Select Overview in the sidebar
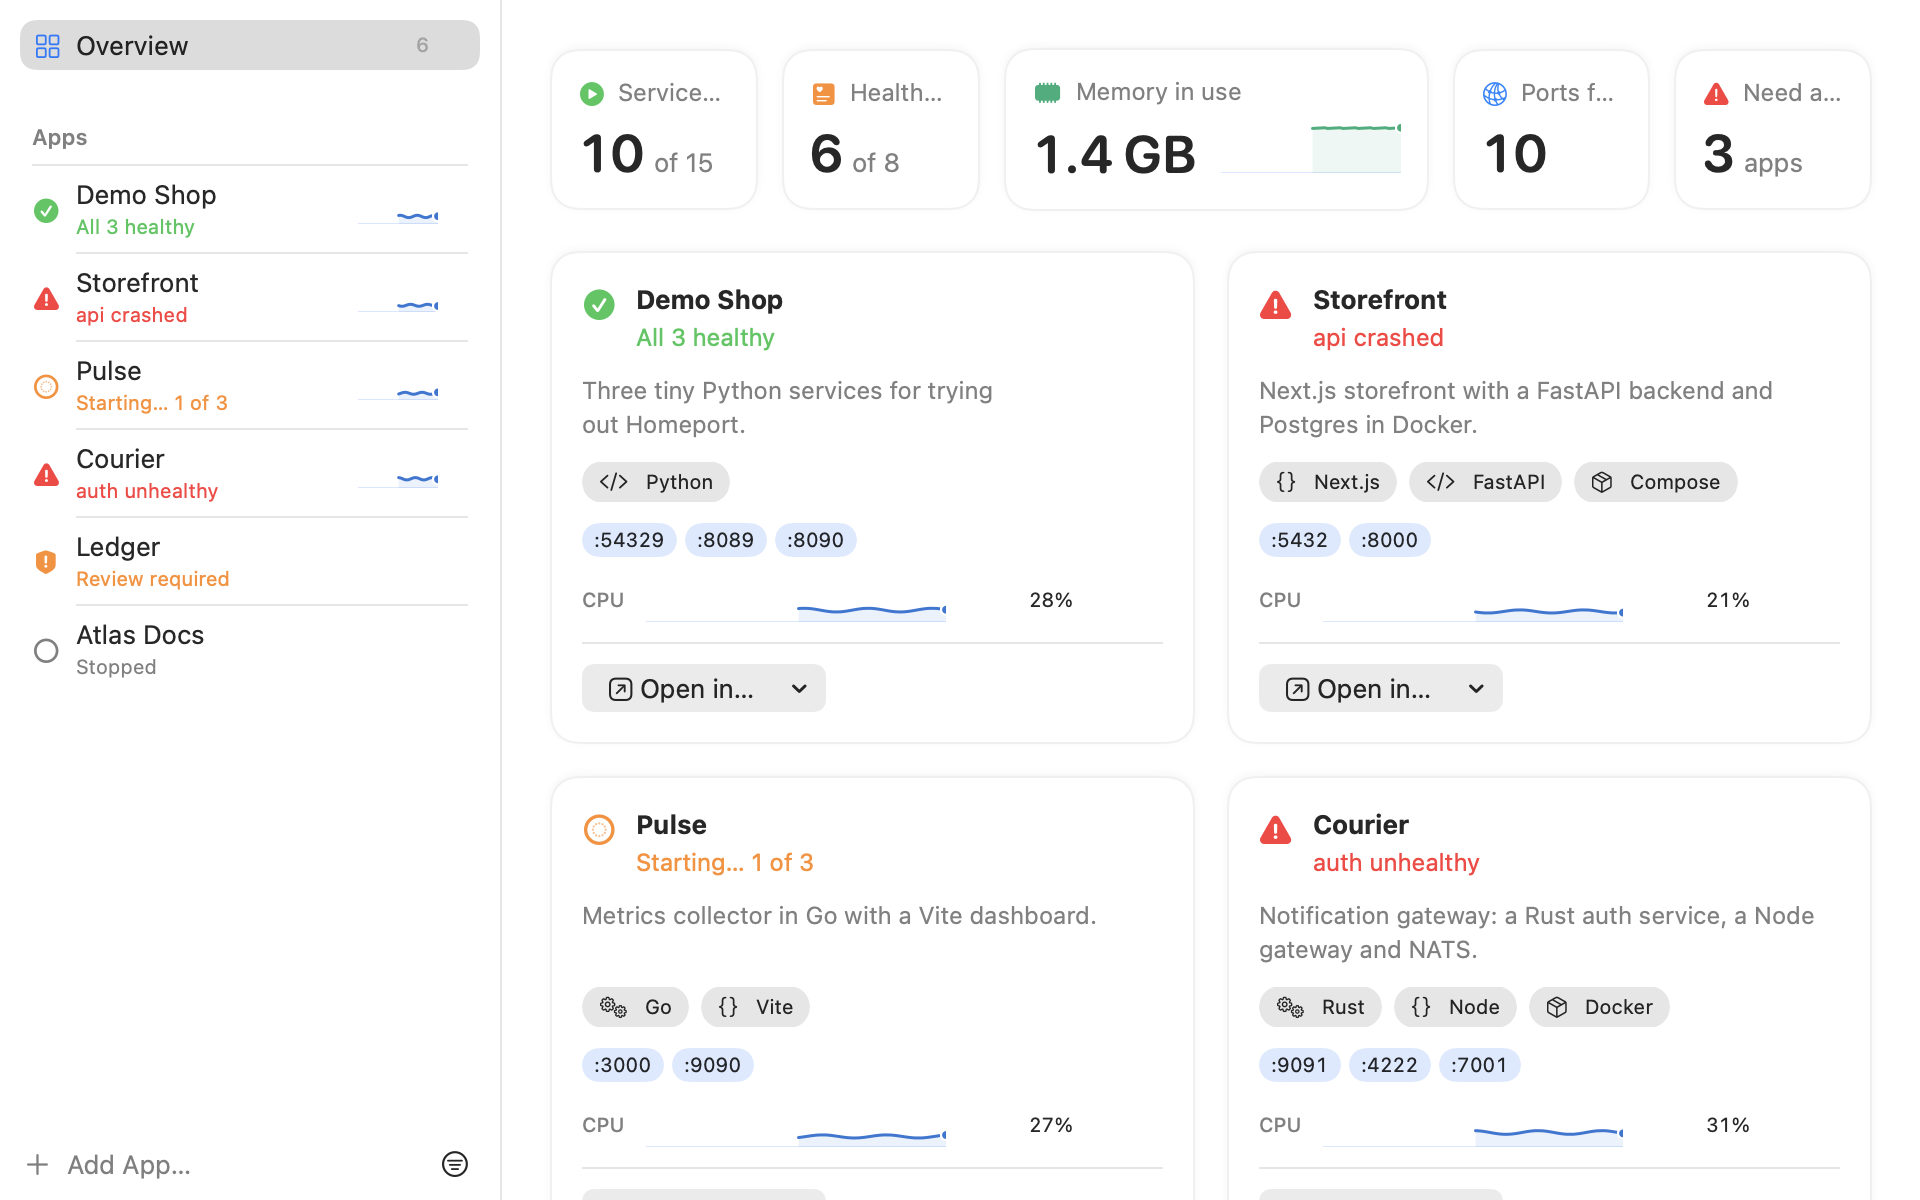The width and height of the screenshot is (1920, 1200). (x=250, y=45)
